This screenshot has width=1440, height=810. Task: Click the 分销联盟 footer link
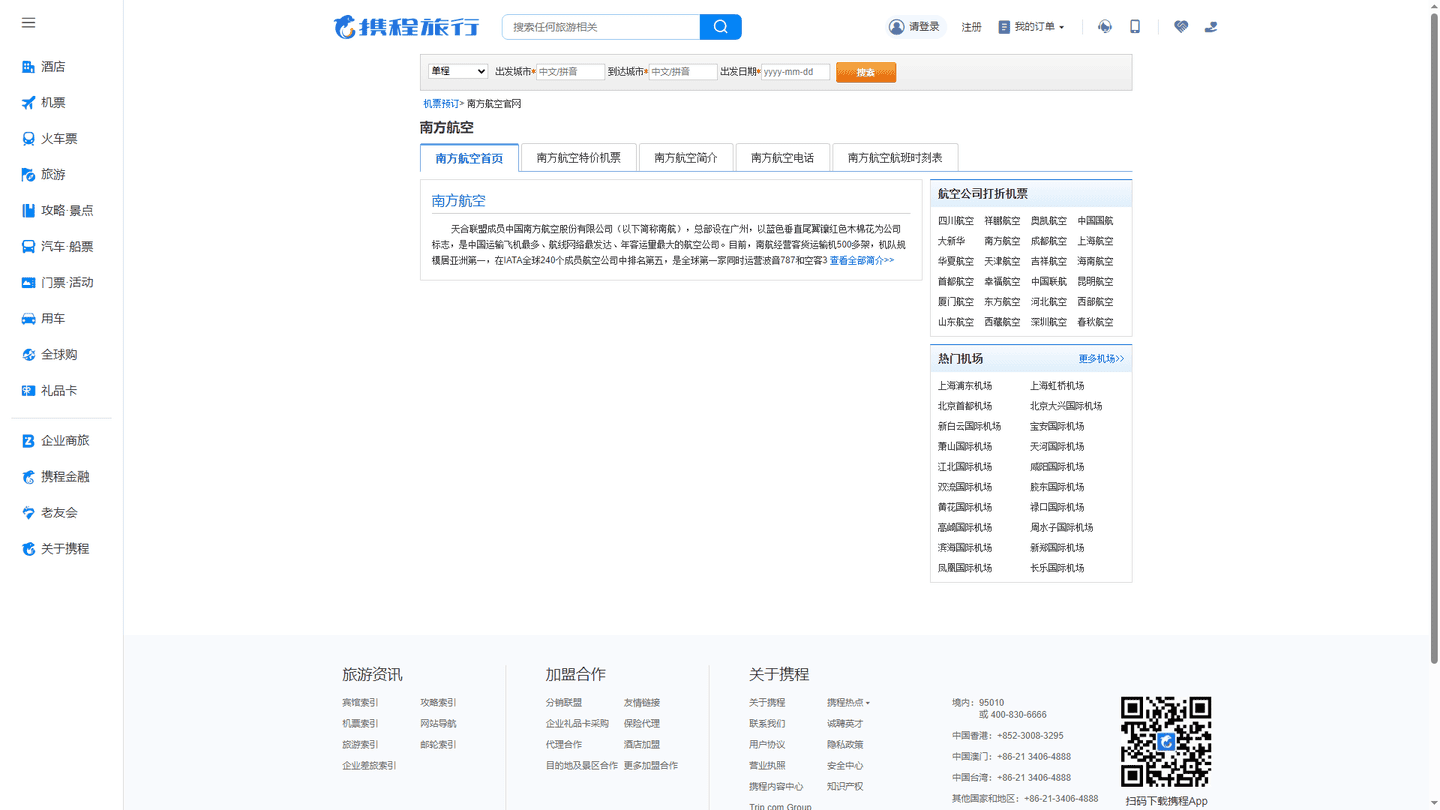click(564, 703)
